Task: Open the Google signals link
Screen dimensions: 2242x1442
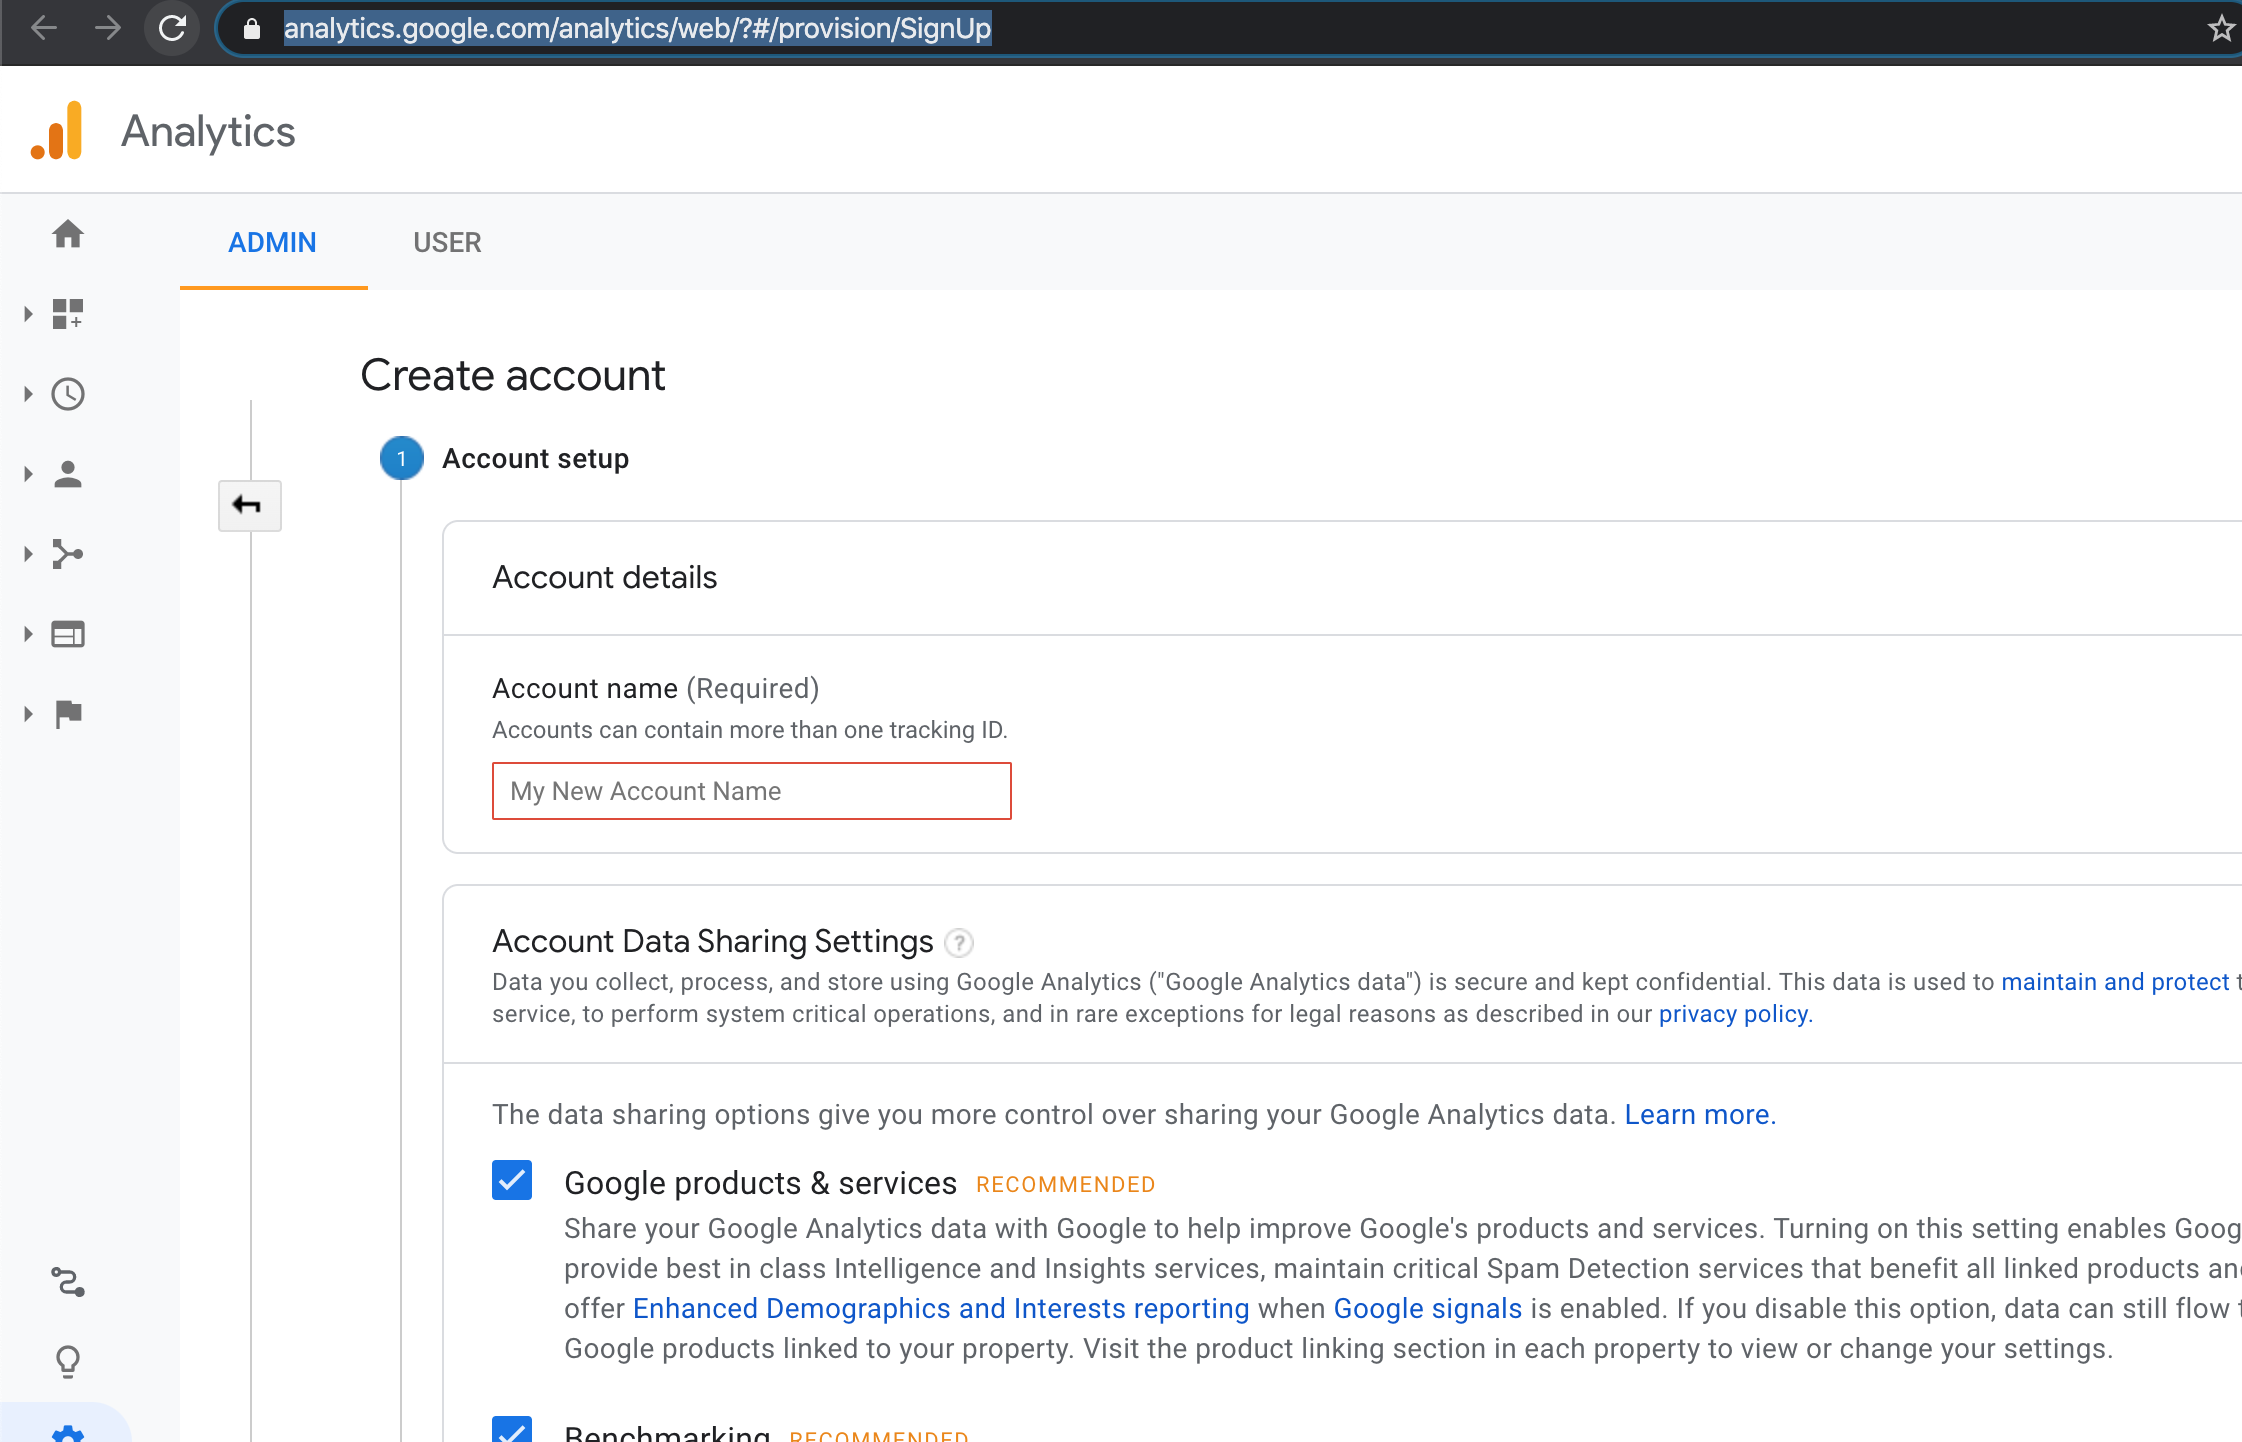Action: (x=1428, y=1308)
